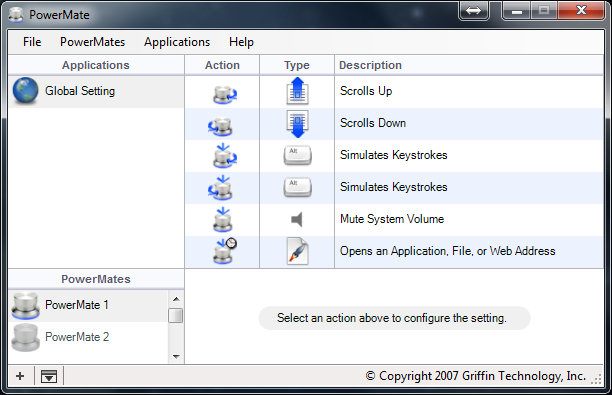This screenshot has width=612, height=395.
Task: Select the "Scrolls Down" description
Action: (373, 123)
